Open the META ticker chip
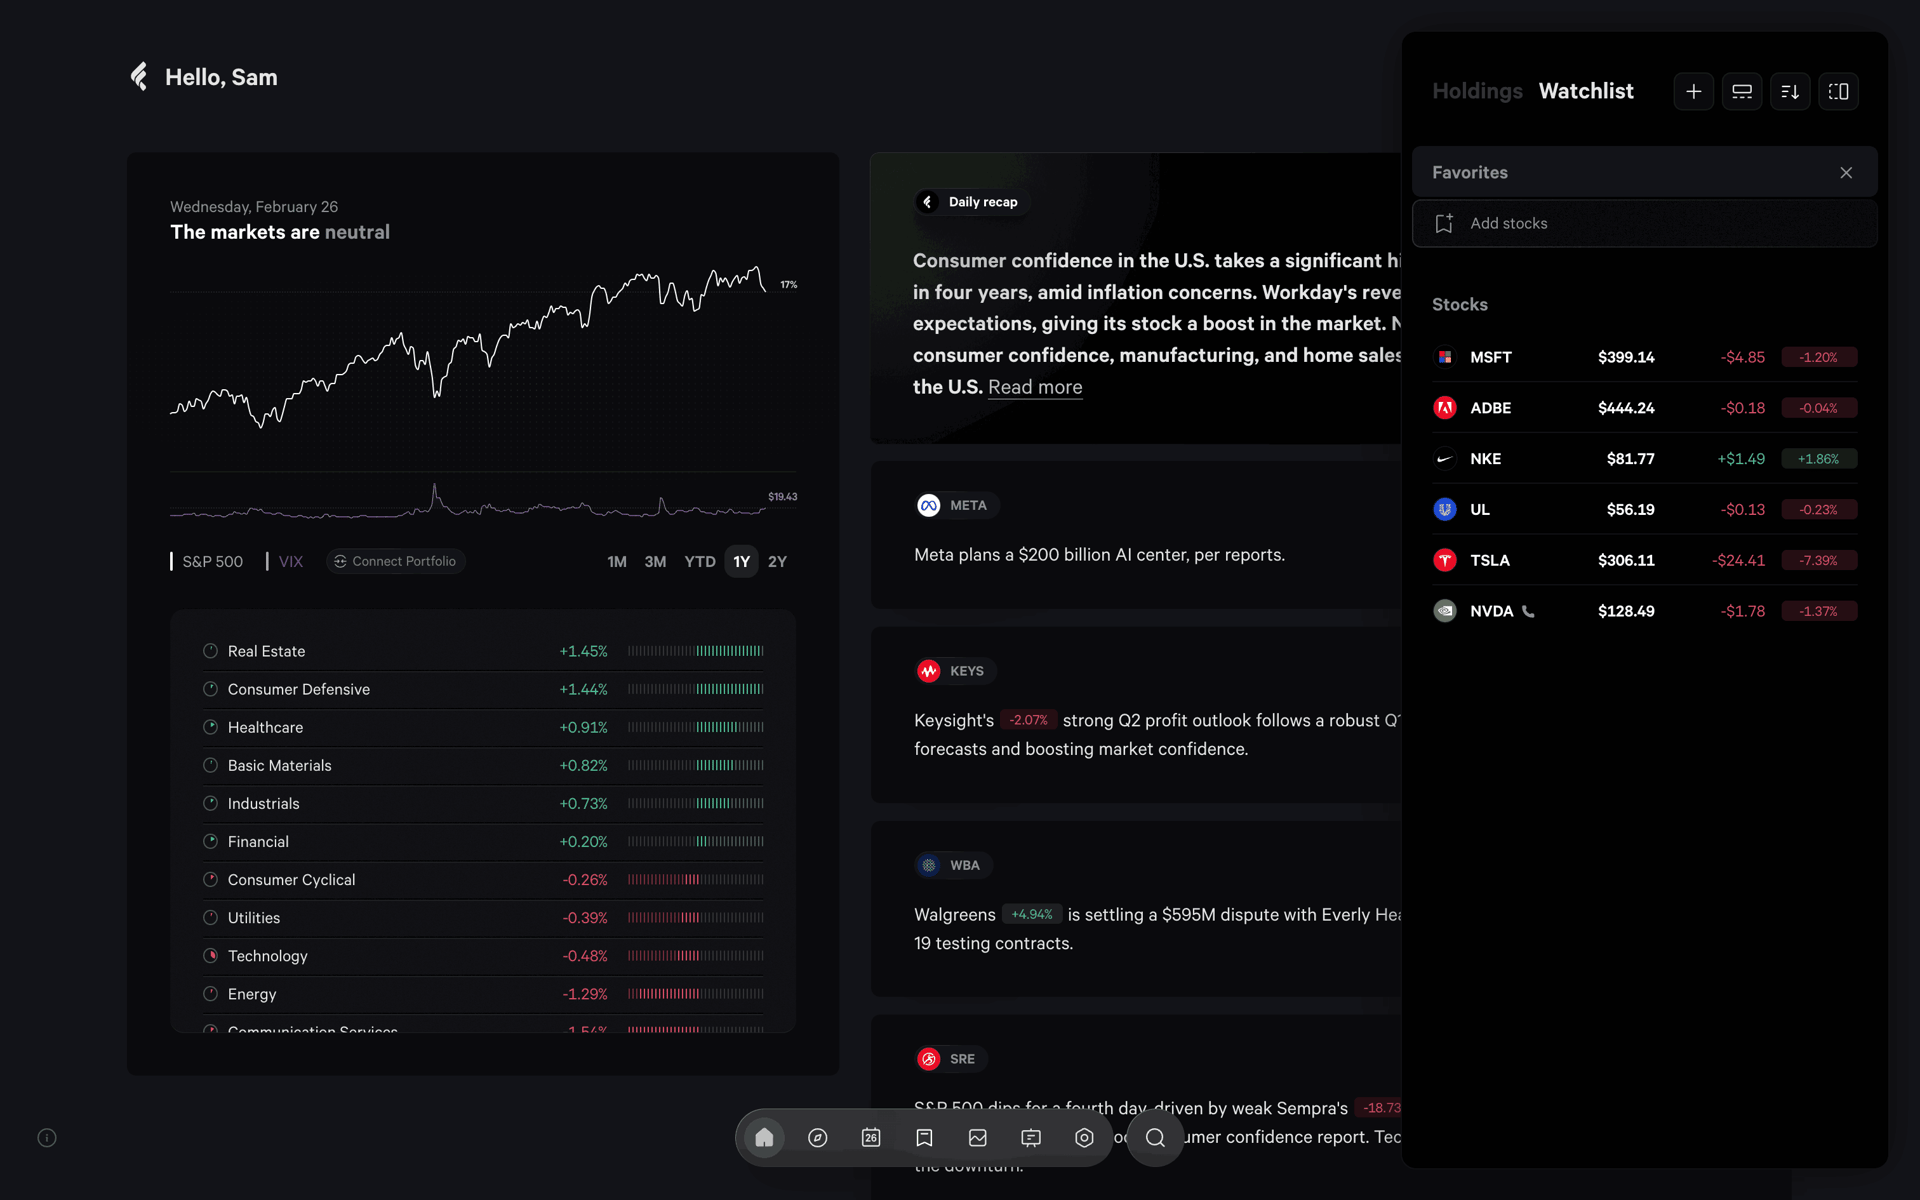 pos(956,505)
